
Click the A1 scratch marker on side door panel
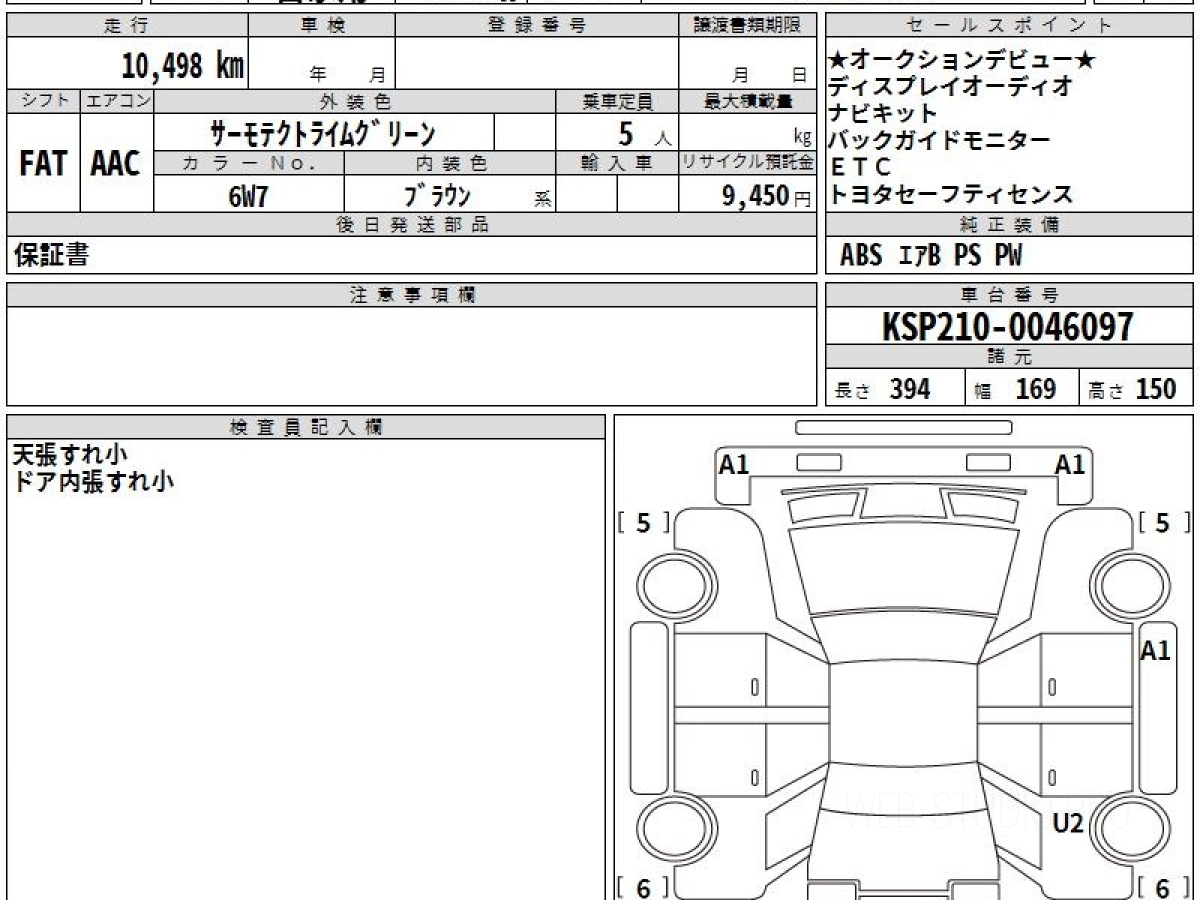1155,651
